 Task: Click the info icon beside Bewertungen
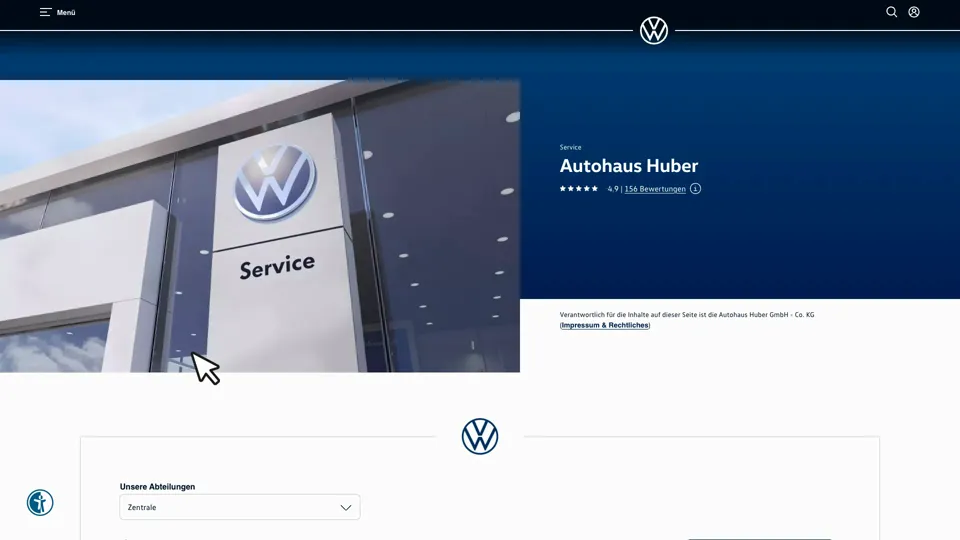pos(695,189)
